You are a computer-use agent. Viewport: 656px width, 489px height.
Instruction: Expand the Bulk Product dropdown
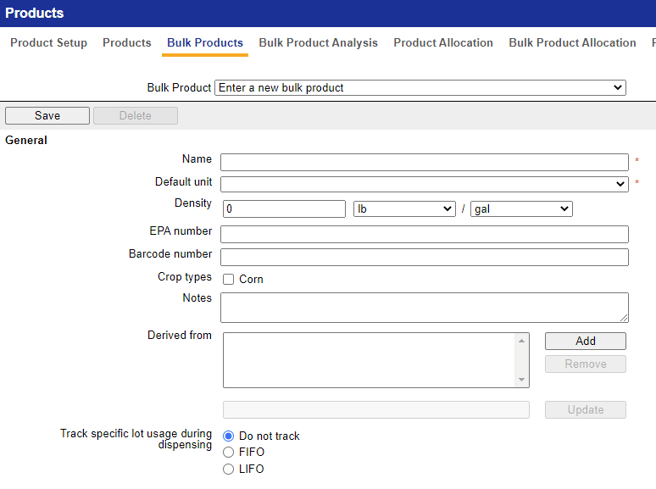pos(420,88)
